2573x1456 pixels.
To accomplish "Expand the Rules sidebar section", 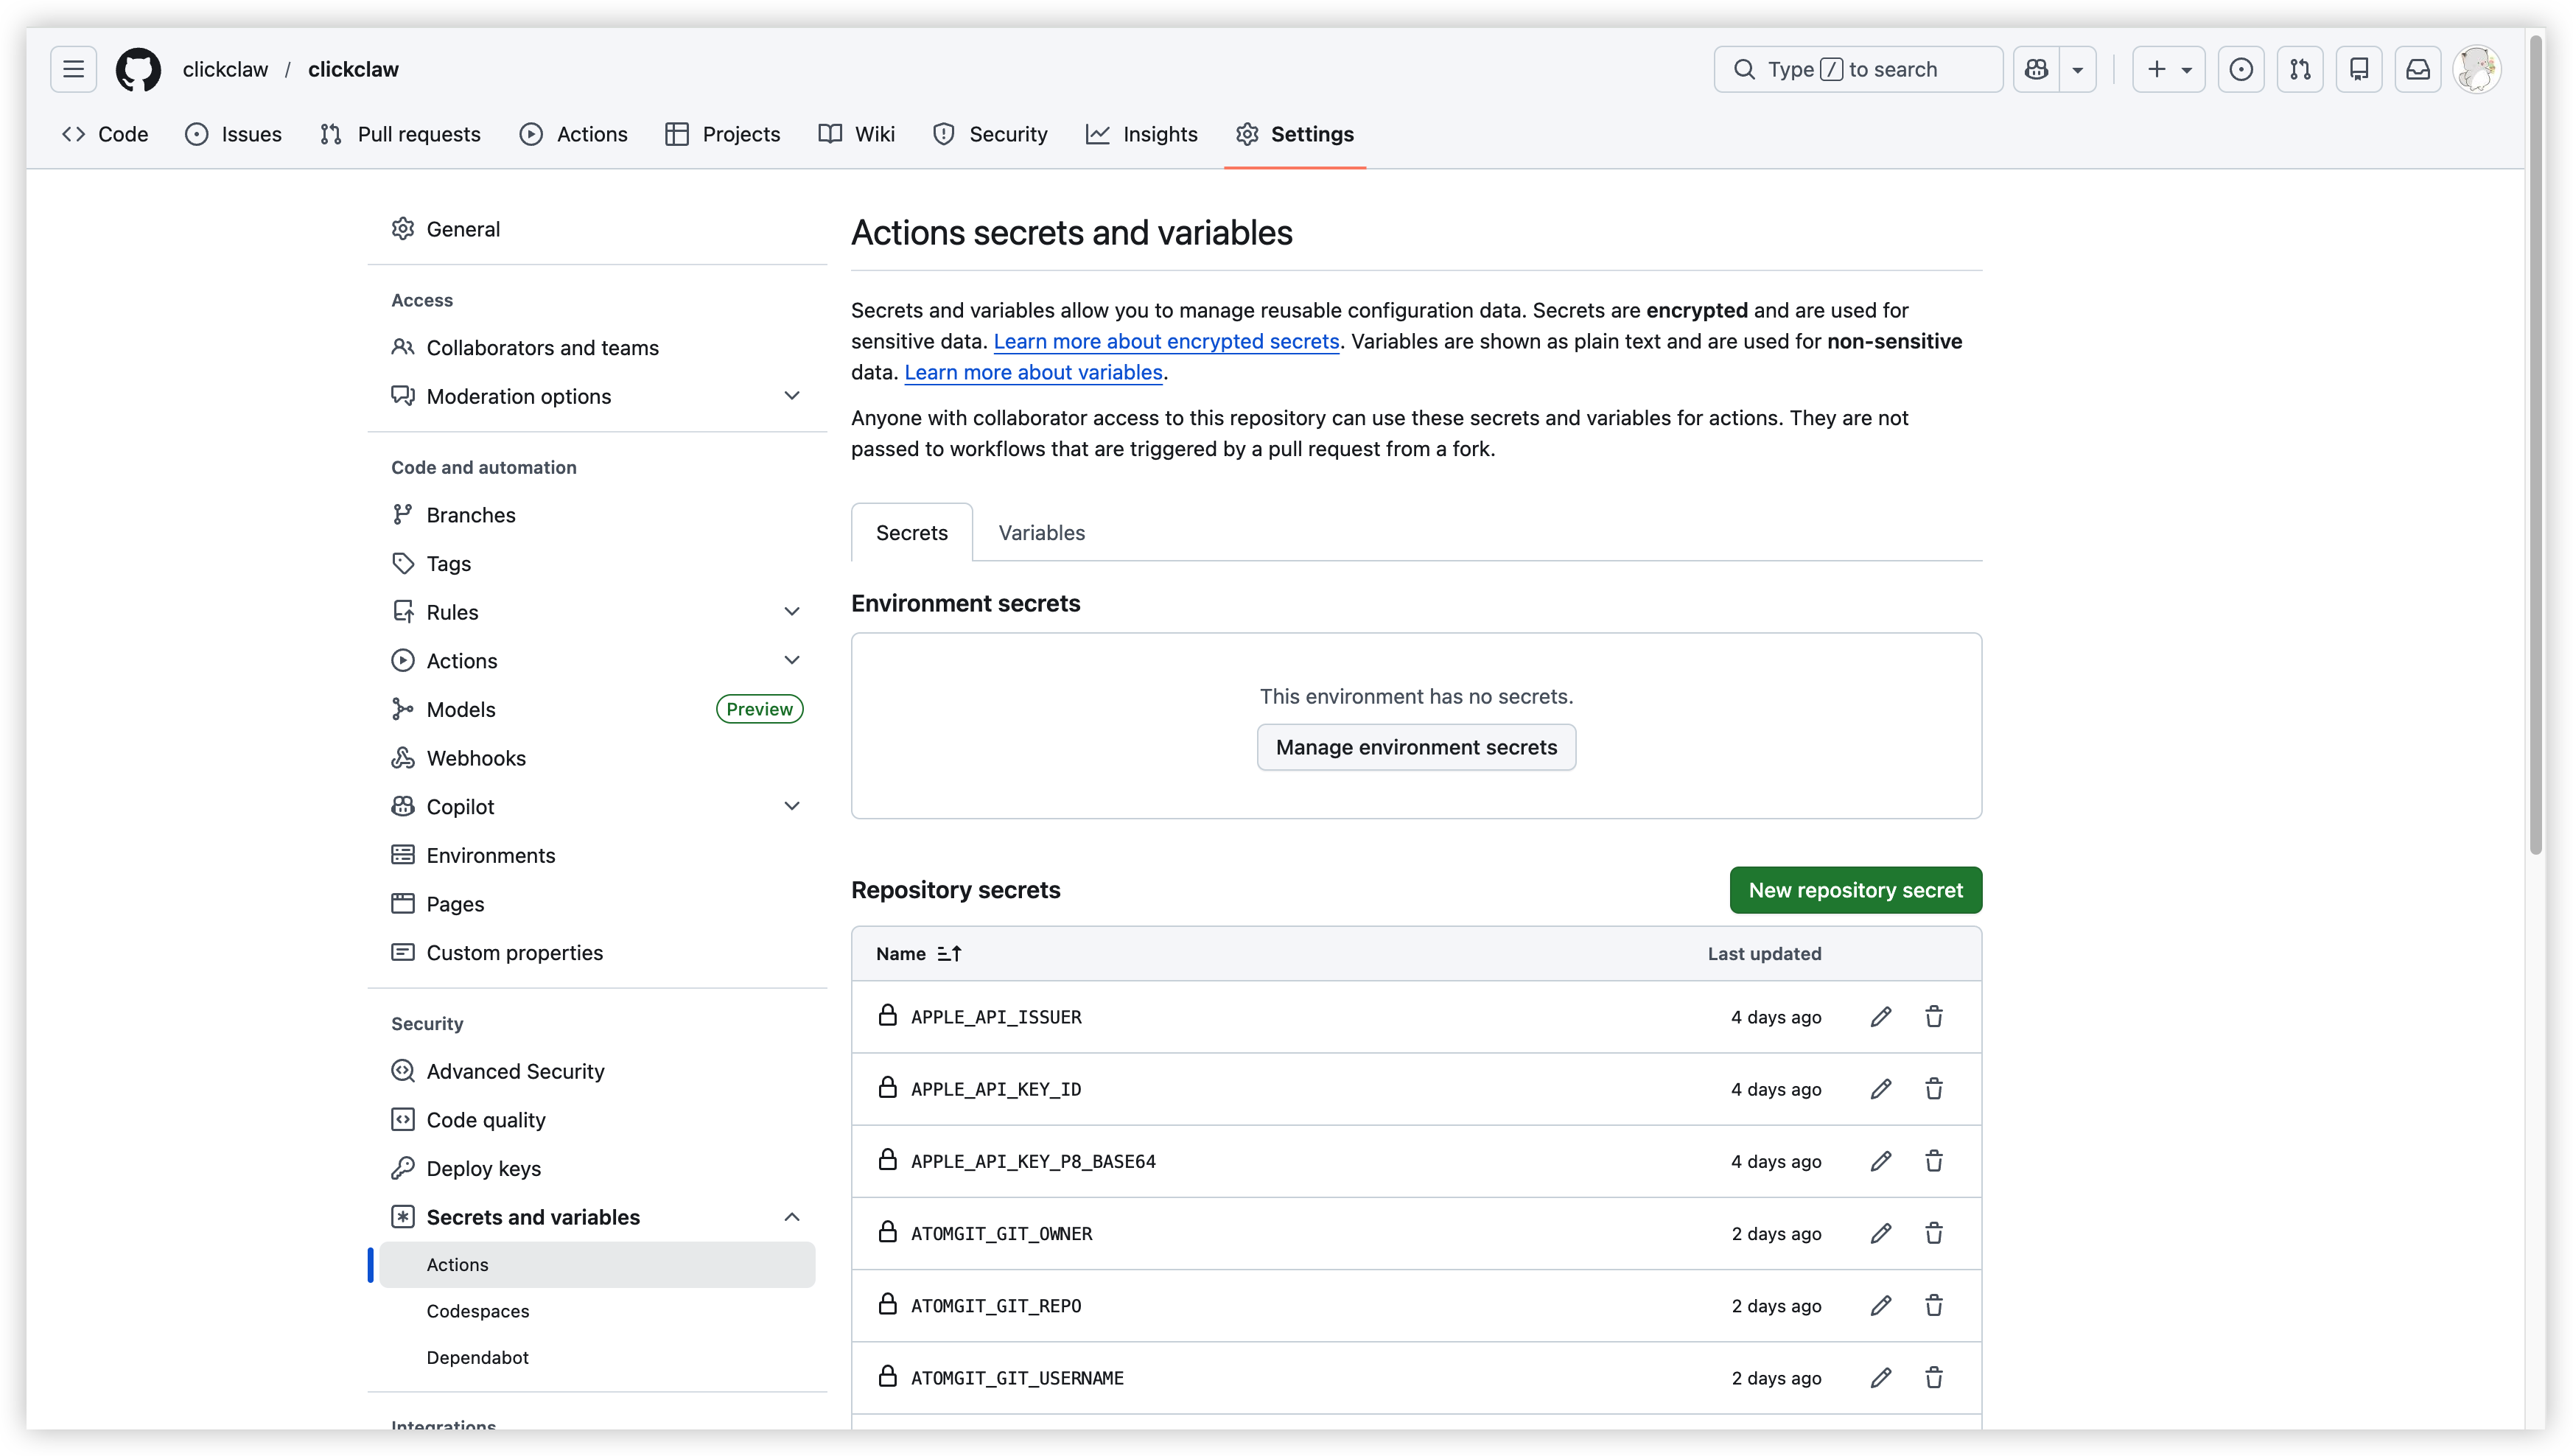I will click(x=792, y=612).
